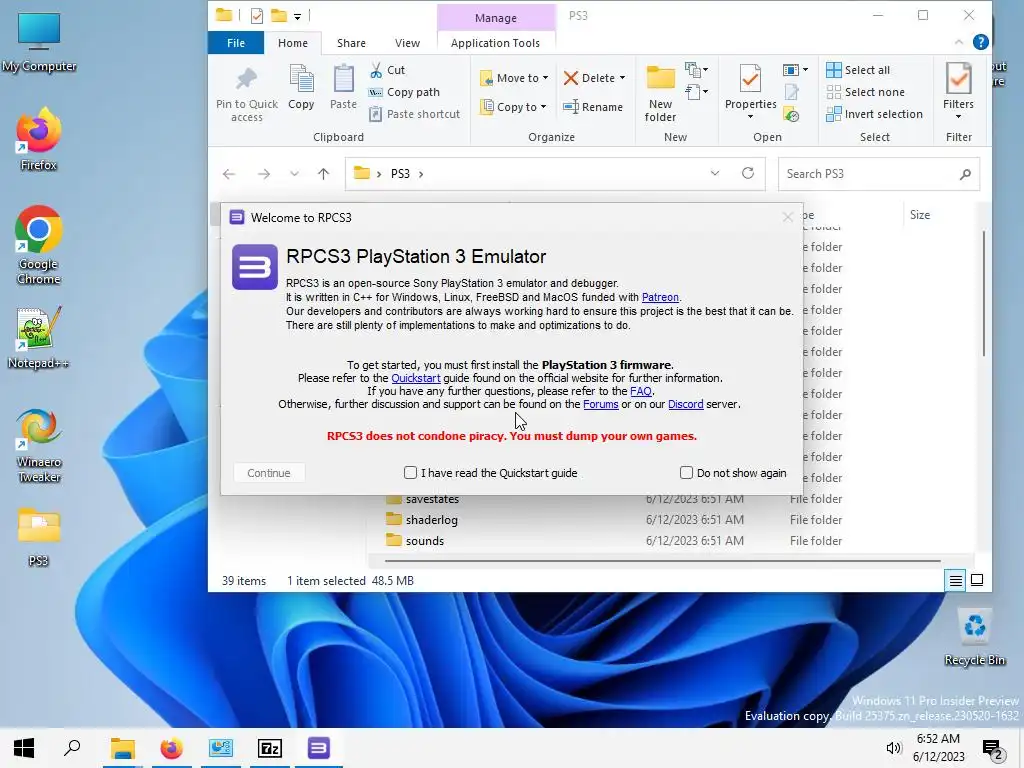Open the Application Tools tab
Viewport: 1024px width, 768px height.
495,42
